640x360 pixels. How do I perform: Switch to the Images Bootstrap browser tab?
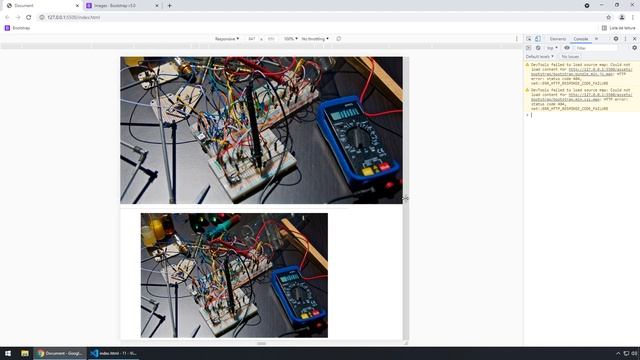pos(122,6)
